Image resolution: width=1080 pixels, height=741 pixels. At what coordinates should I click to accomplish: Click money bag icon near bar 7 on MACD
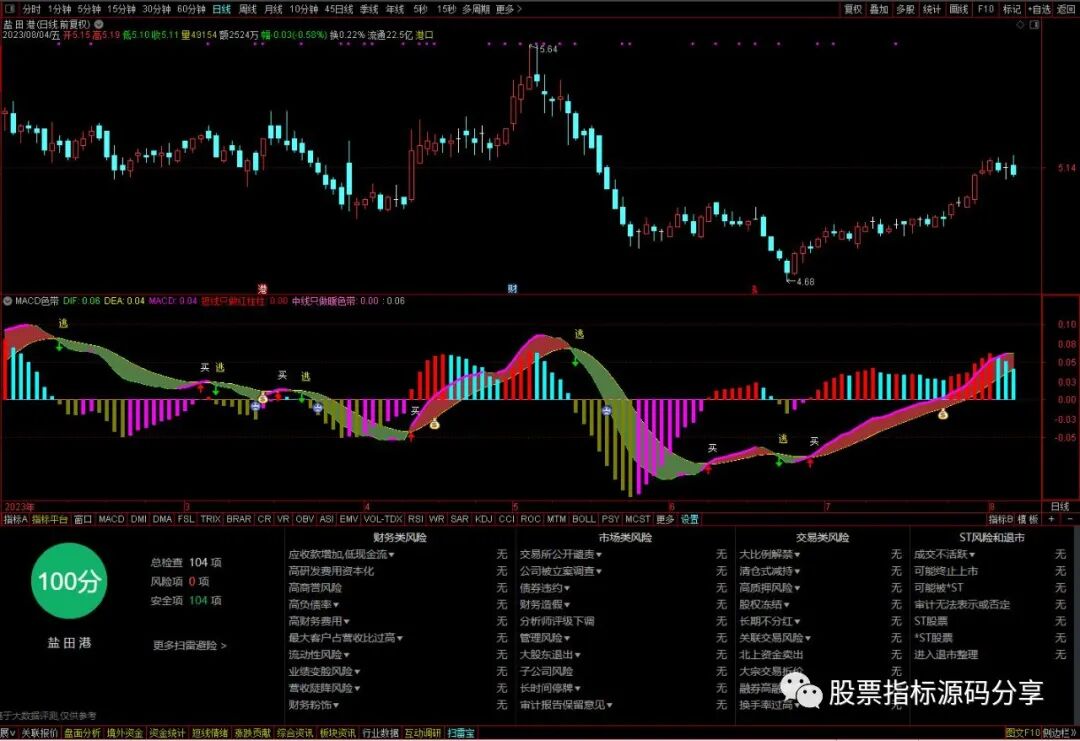tap(943, 414)
